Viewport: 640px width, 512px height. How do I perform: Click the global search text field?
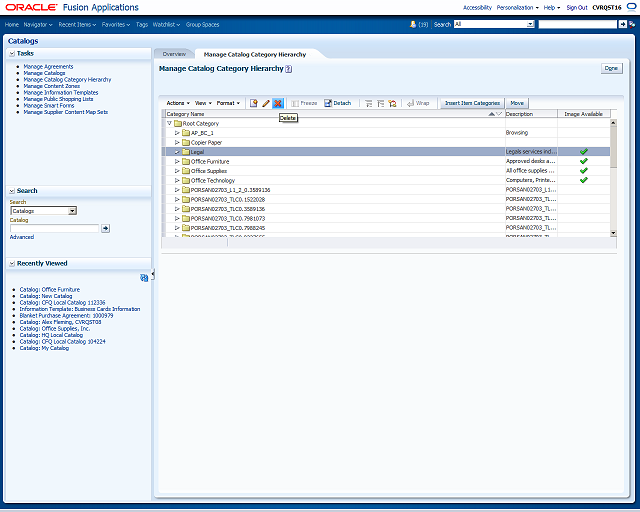578,24
